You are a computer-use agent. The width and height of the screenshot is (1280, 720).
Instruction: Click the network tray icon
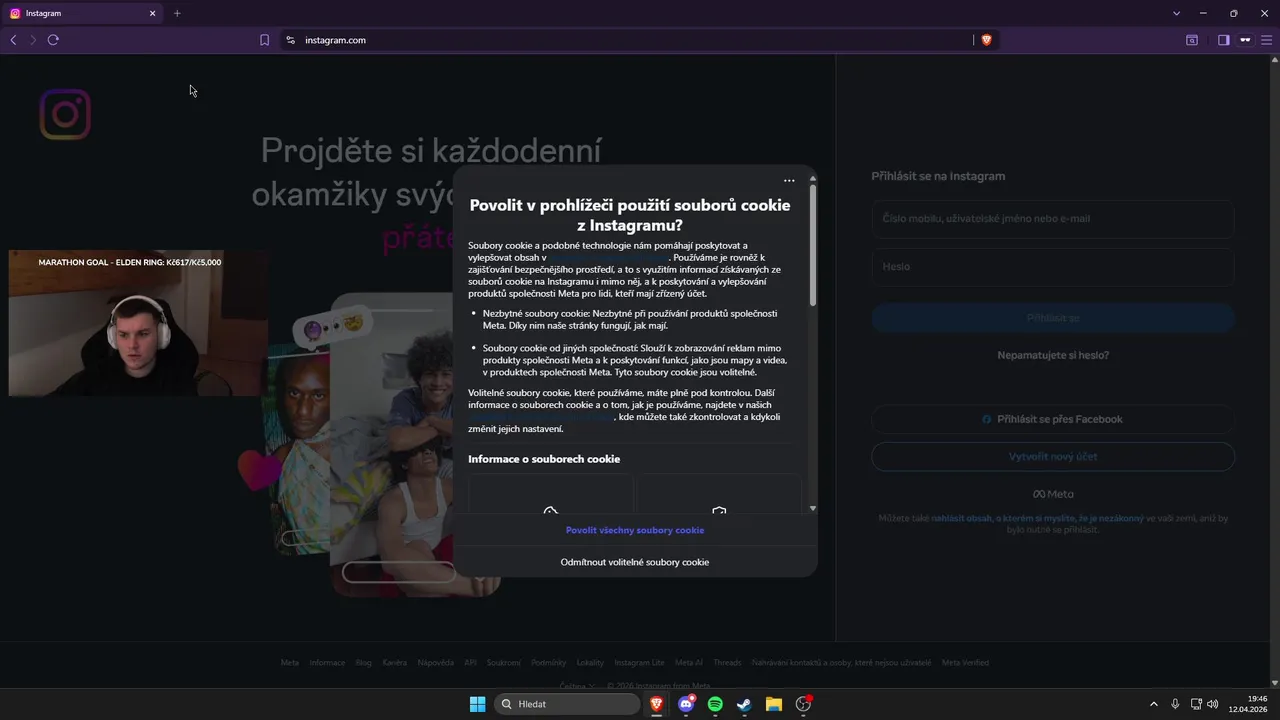tap(1196, 704)
